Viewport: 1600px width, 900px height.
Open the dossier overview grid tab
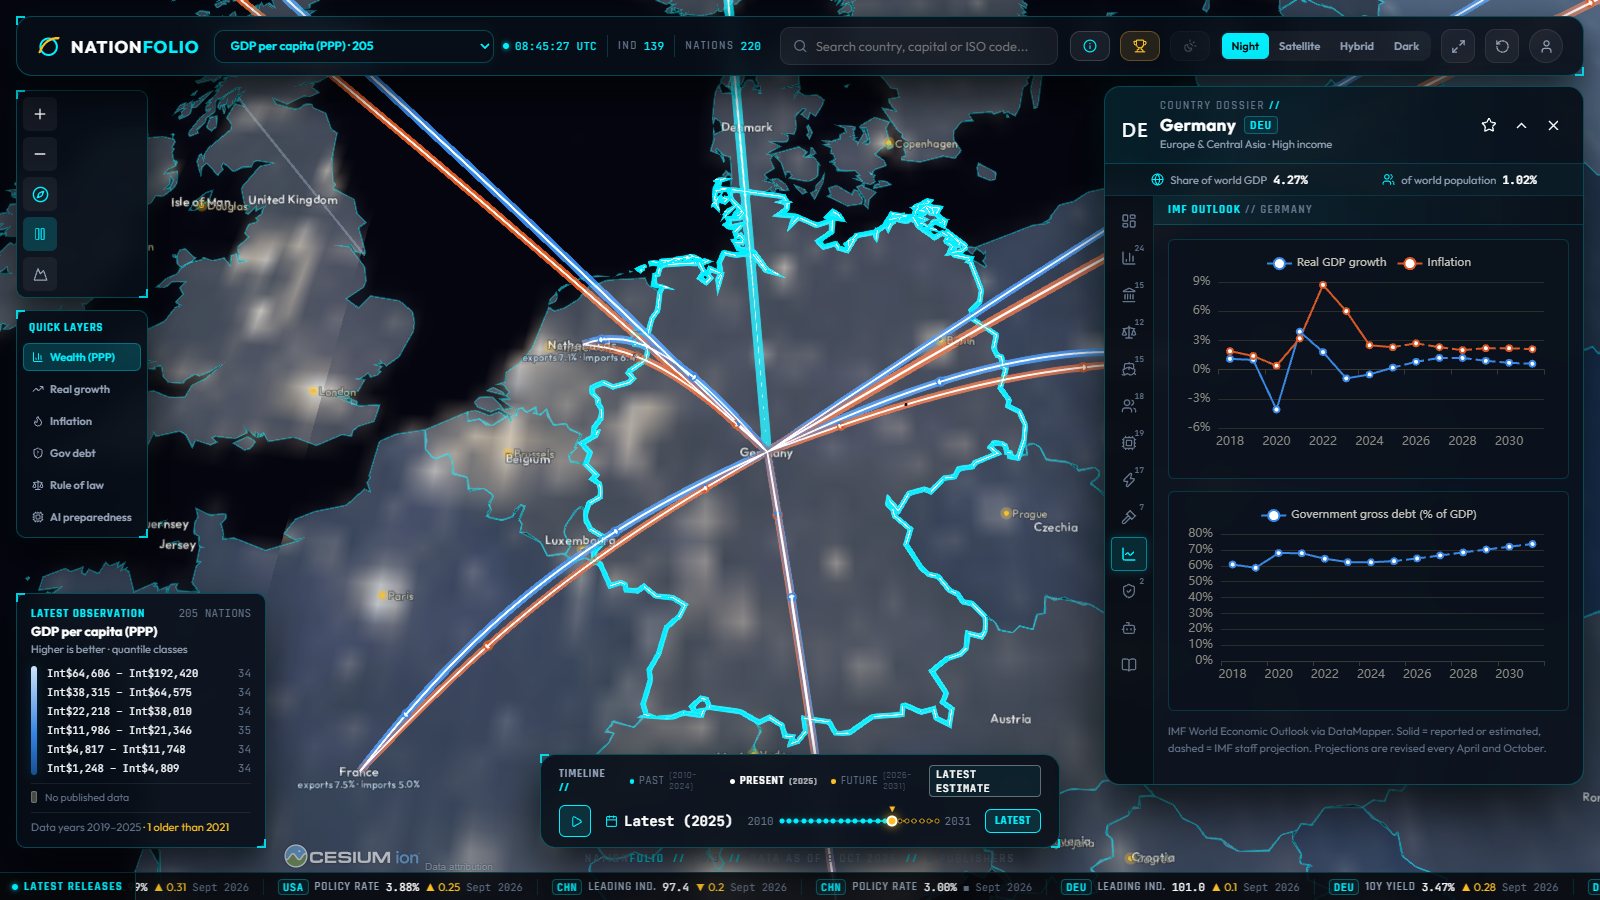click(x=1129, y=221)
